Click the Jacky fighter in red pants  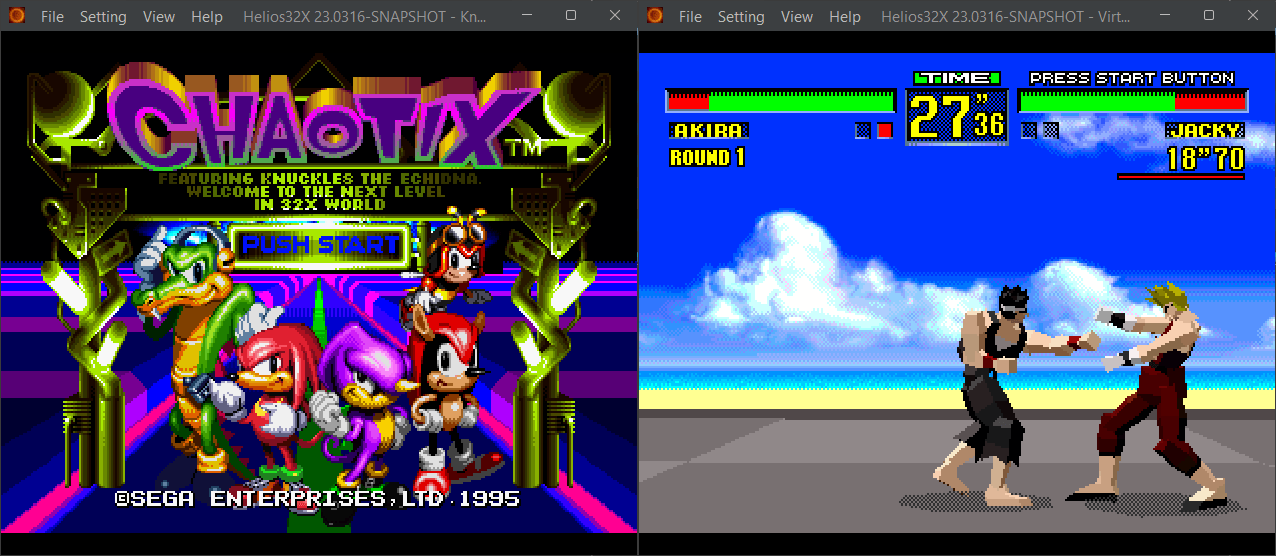[x=1160, y=390]
